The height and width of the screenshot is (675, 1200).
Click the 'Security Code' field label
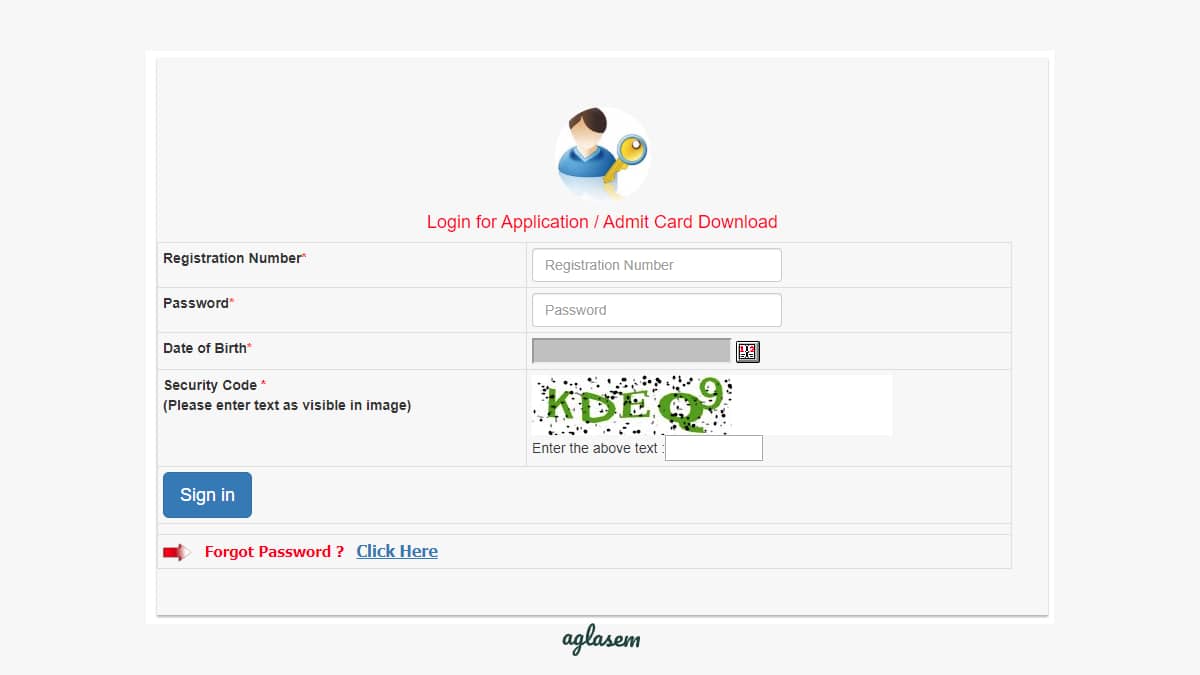click(210, 385)
